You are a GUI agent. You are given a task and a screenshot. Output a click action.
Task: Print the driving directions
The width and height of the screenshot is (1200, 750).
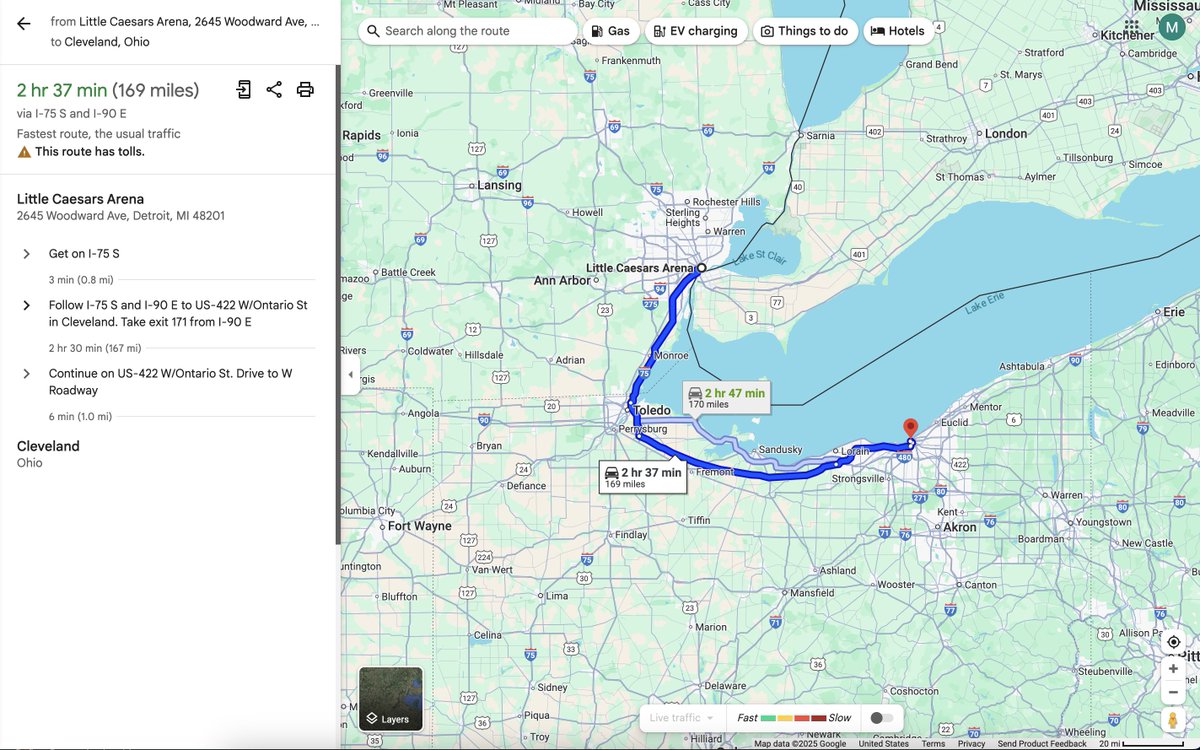(x=305, y=89)
